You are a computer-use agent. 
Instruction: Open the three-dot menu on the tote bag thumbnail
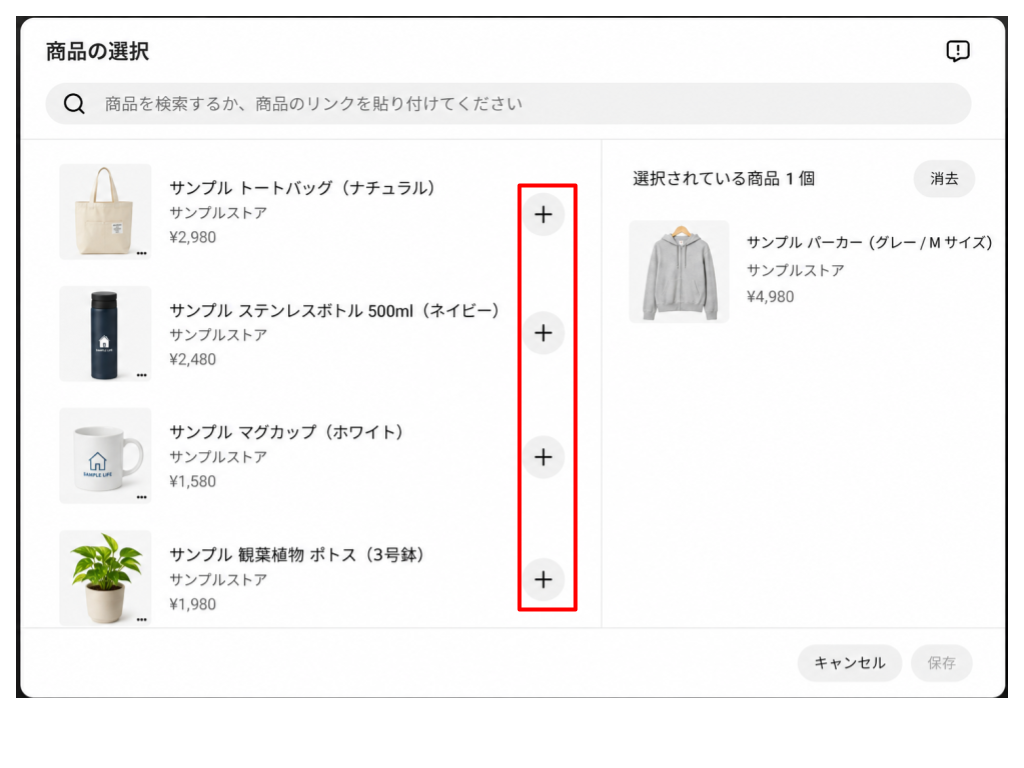tap(142, 253)
